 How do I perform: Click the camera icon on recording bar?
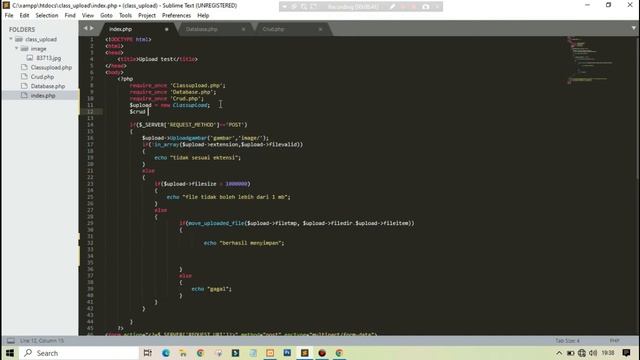click(x=425, y=7)
